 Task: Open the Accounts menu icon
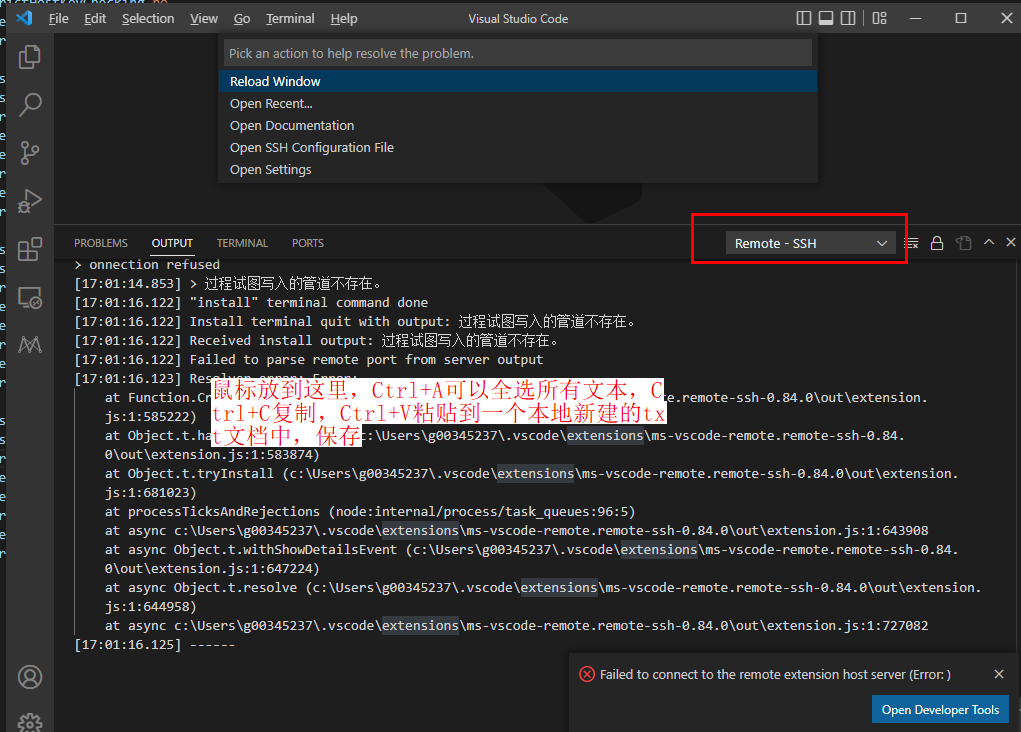pos(29,677)
